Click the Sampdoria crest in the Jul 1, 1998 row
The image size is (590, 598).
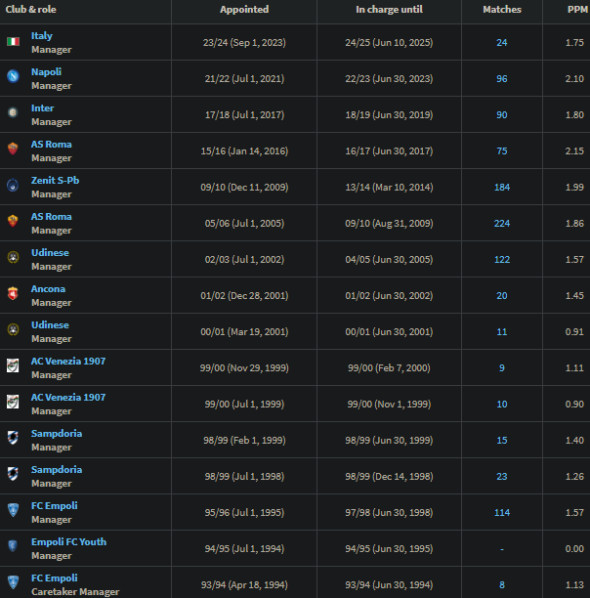click(13, 474)
